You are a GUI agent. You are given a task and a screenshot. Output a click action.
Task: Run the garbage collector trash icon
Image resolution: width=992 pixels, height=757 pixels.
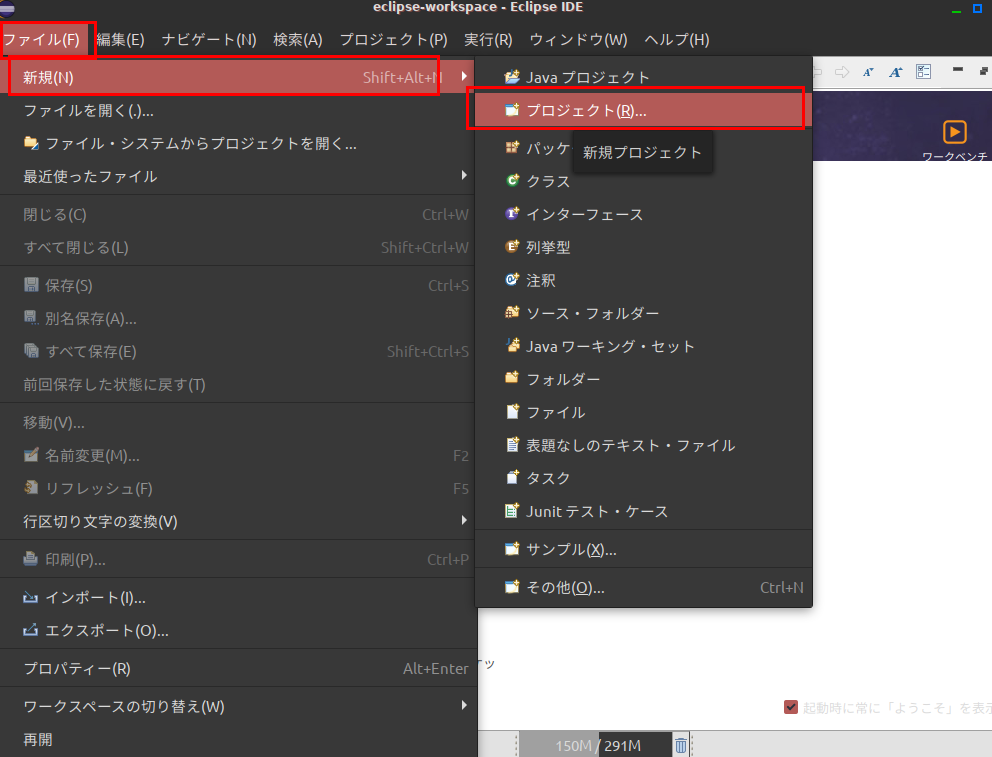click(x=681, y=746)
